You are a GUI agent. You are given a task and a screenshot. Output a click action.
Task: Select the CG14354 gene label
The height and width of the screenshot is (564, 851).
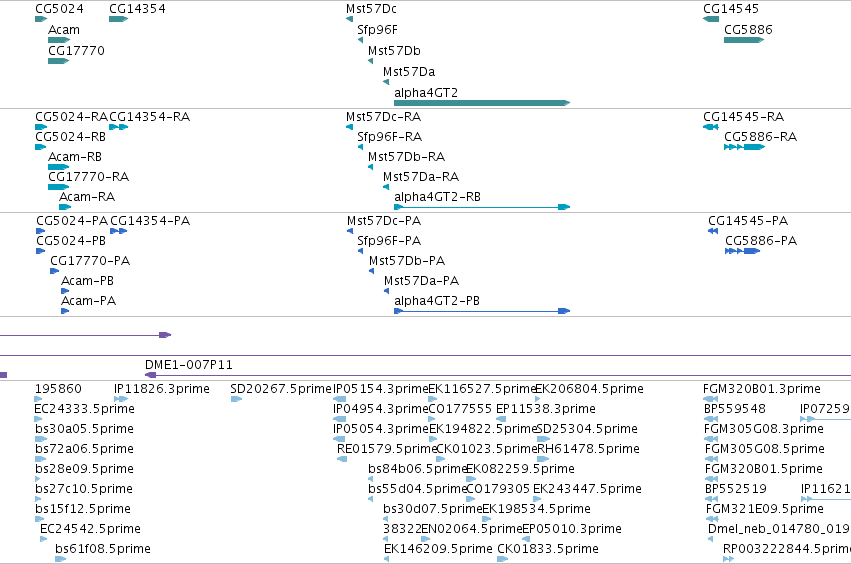click(137, 9)
